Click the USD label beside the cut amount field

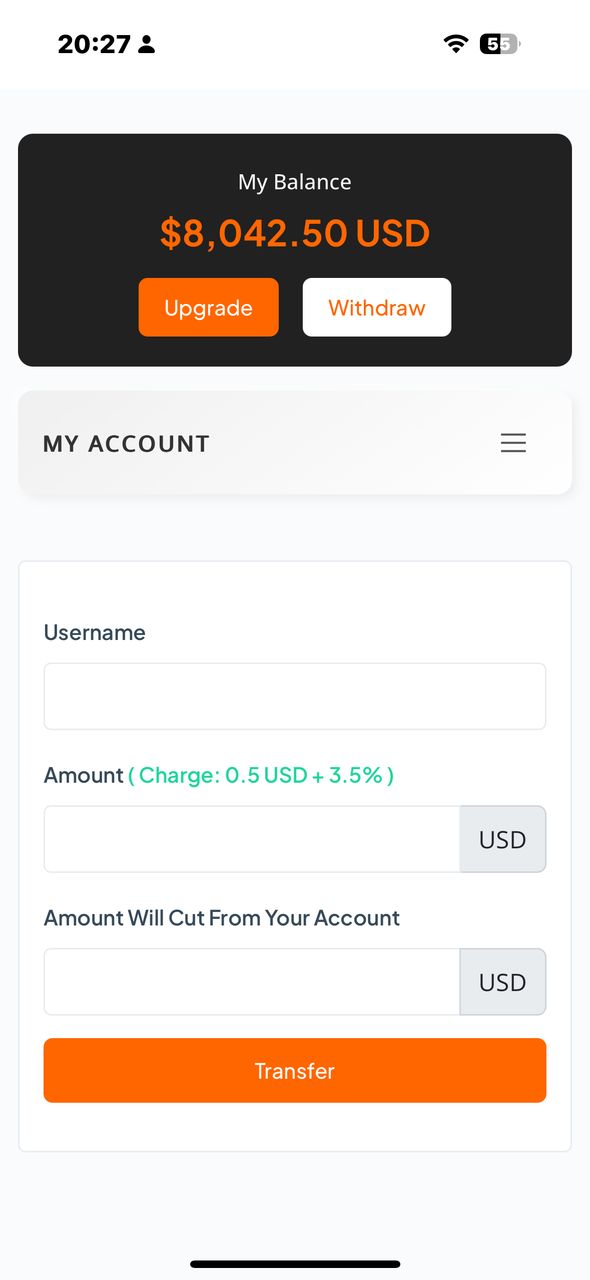(503, 982)
